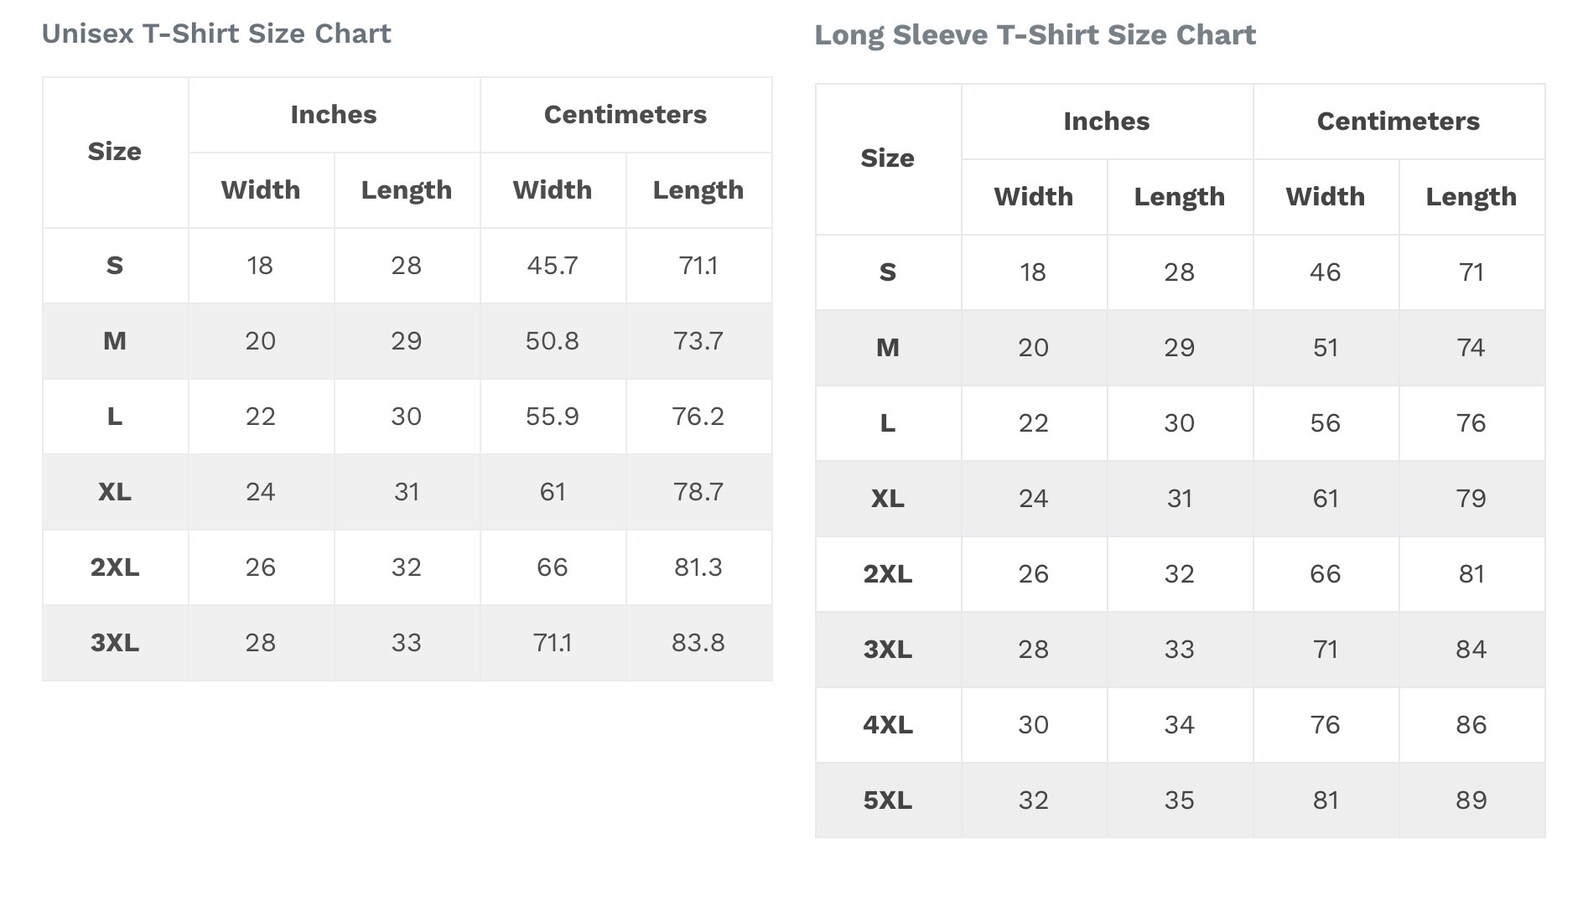Viewport: 1588px width, 922px height.
Task: Click the 76.2 length cell for size L
Action: click(698, 417)
